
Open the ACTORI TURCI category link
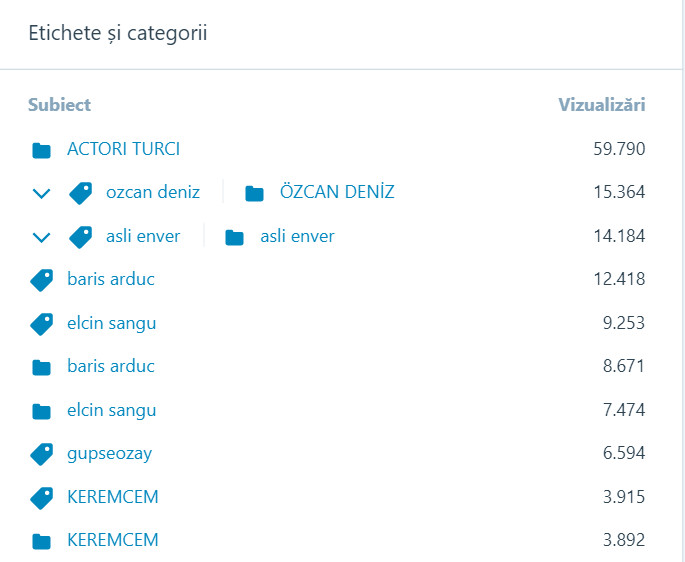(x=123, y=149)
